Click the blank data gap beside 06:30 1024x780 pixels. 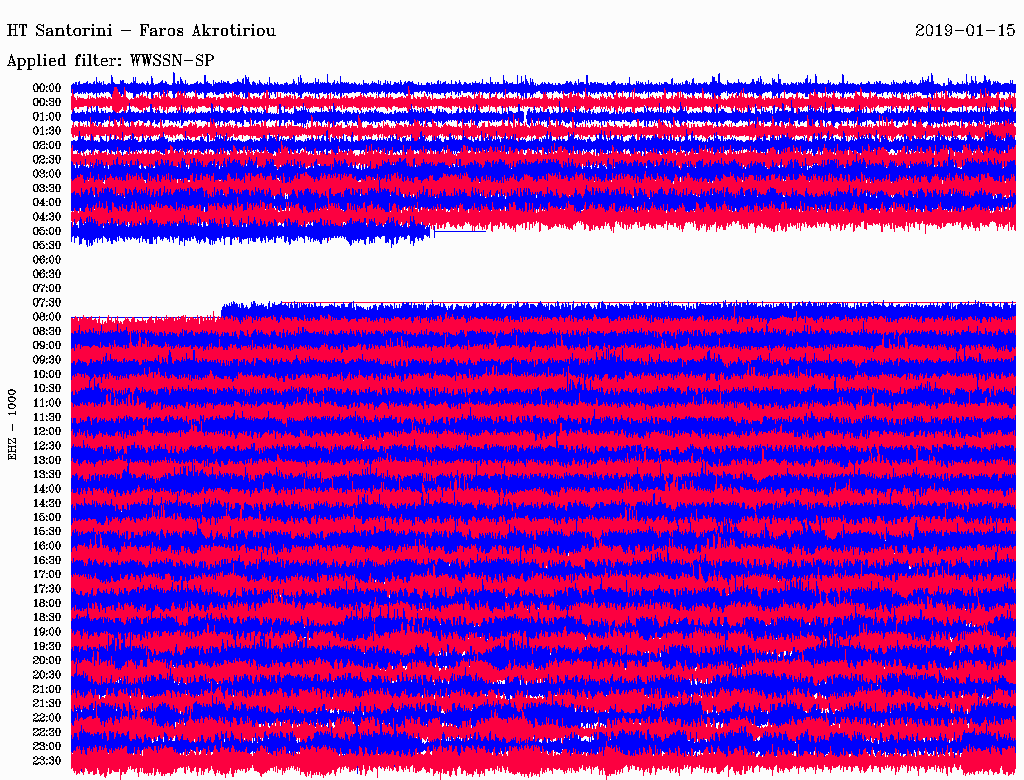coord(540,273)
